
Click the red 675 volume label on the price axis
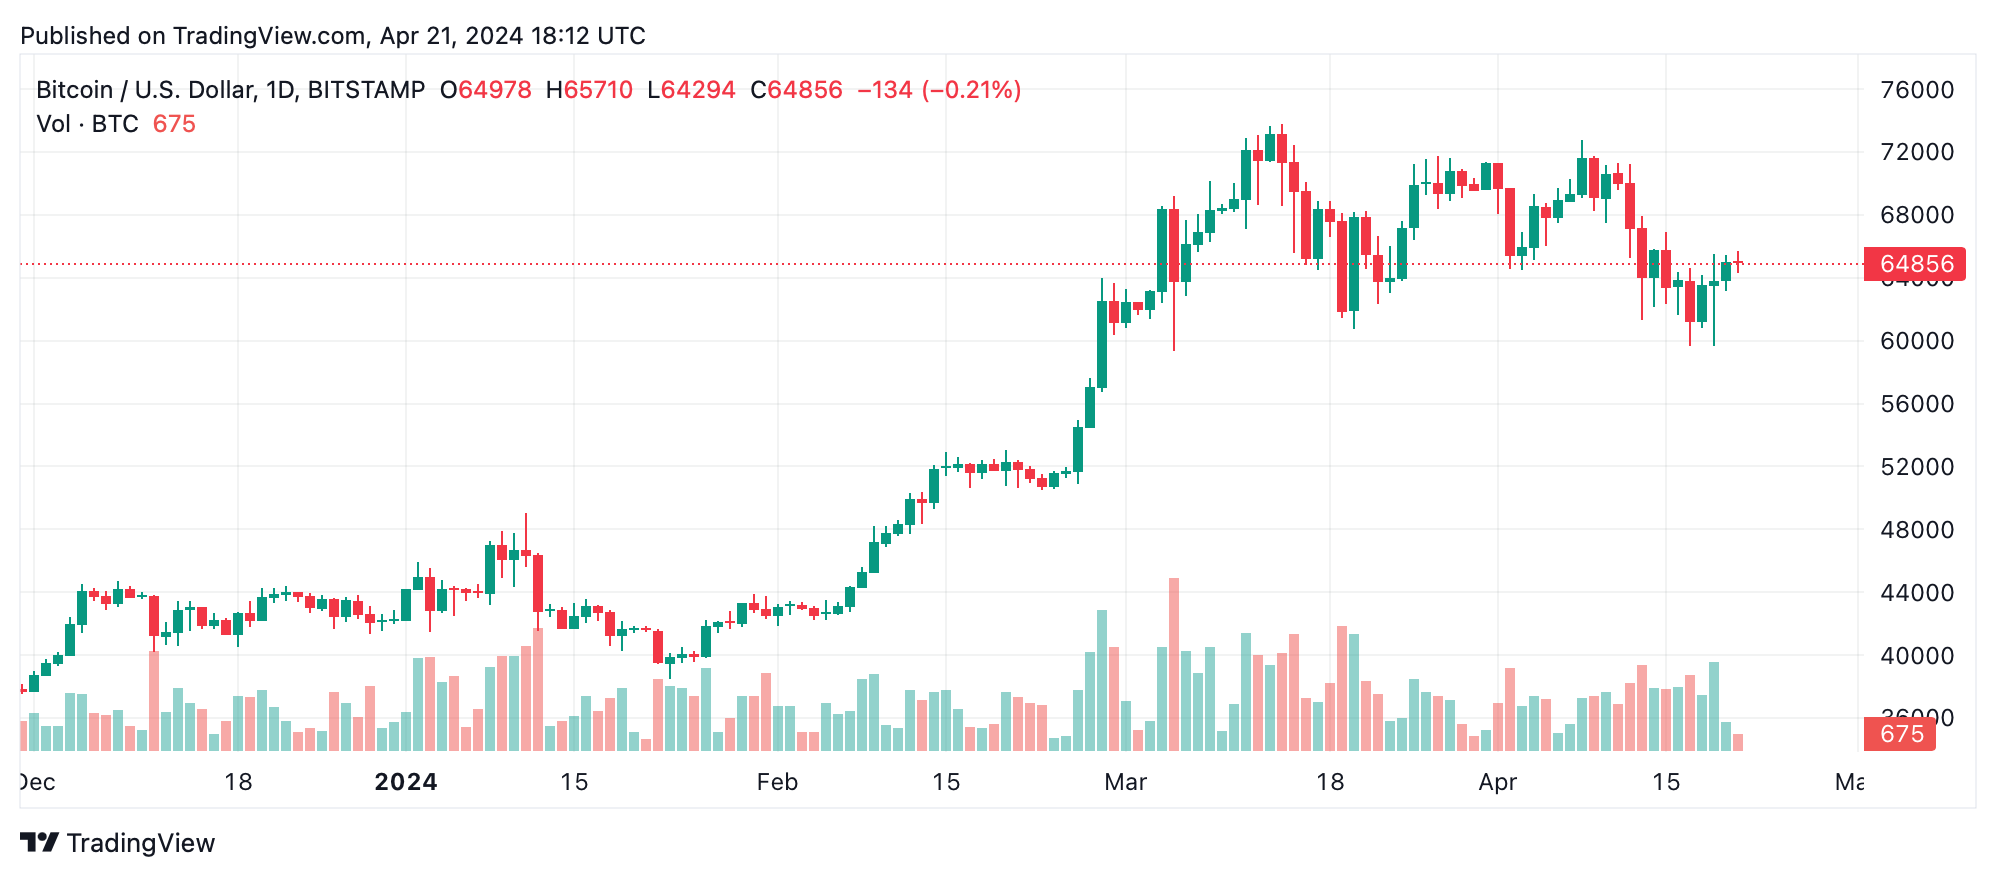[x=1900, y=734]
